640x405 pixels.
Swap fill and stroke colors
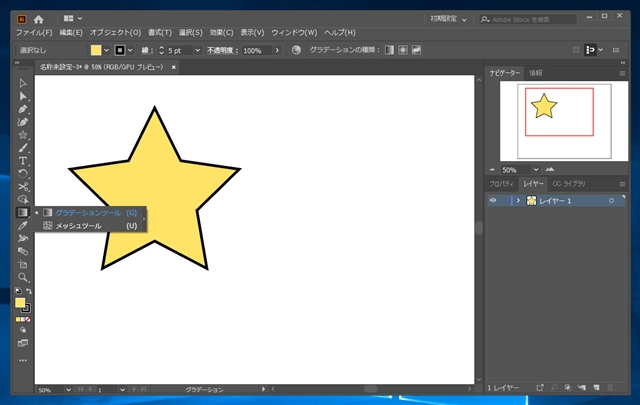pyautogui.click(x=29, y=291)
